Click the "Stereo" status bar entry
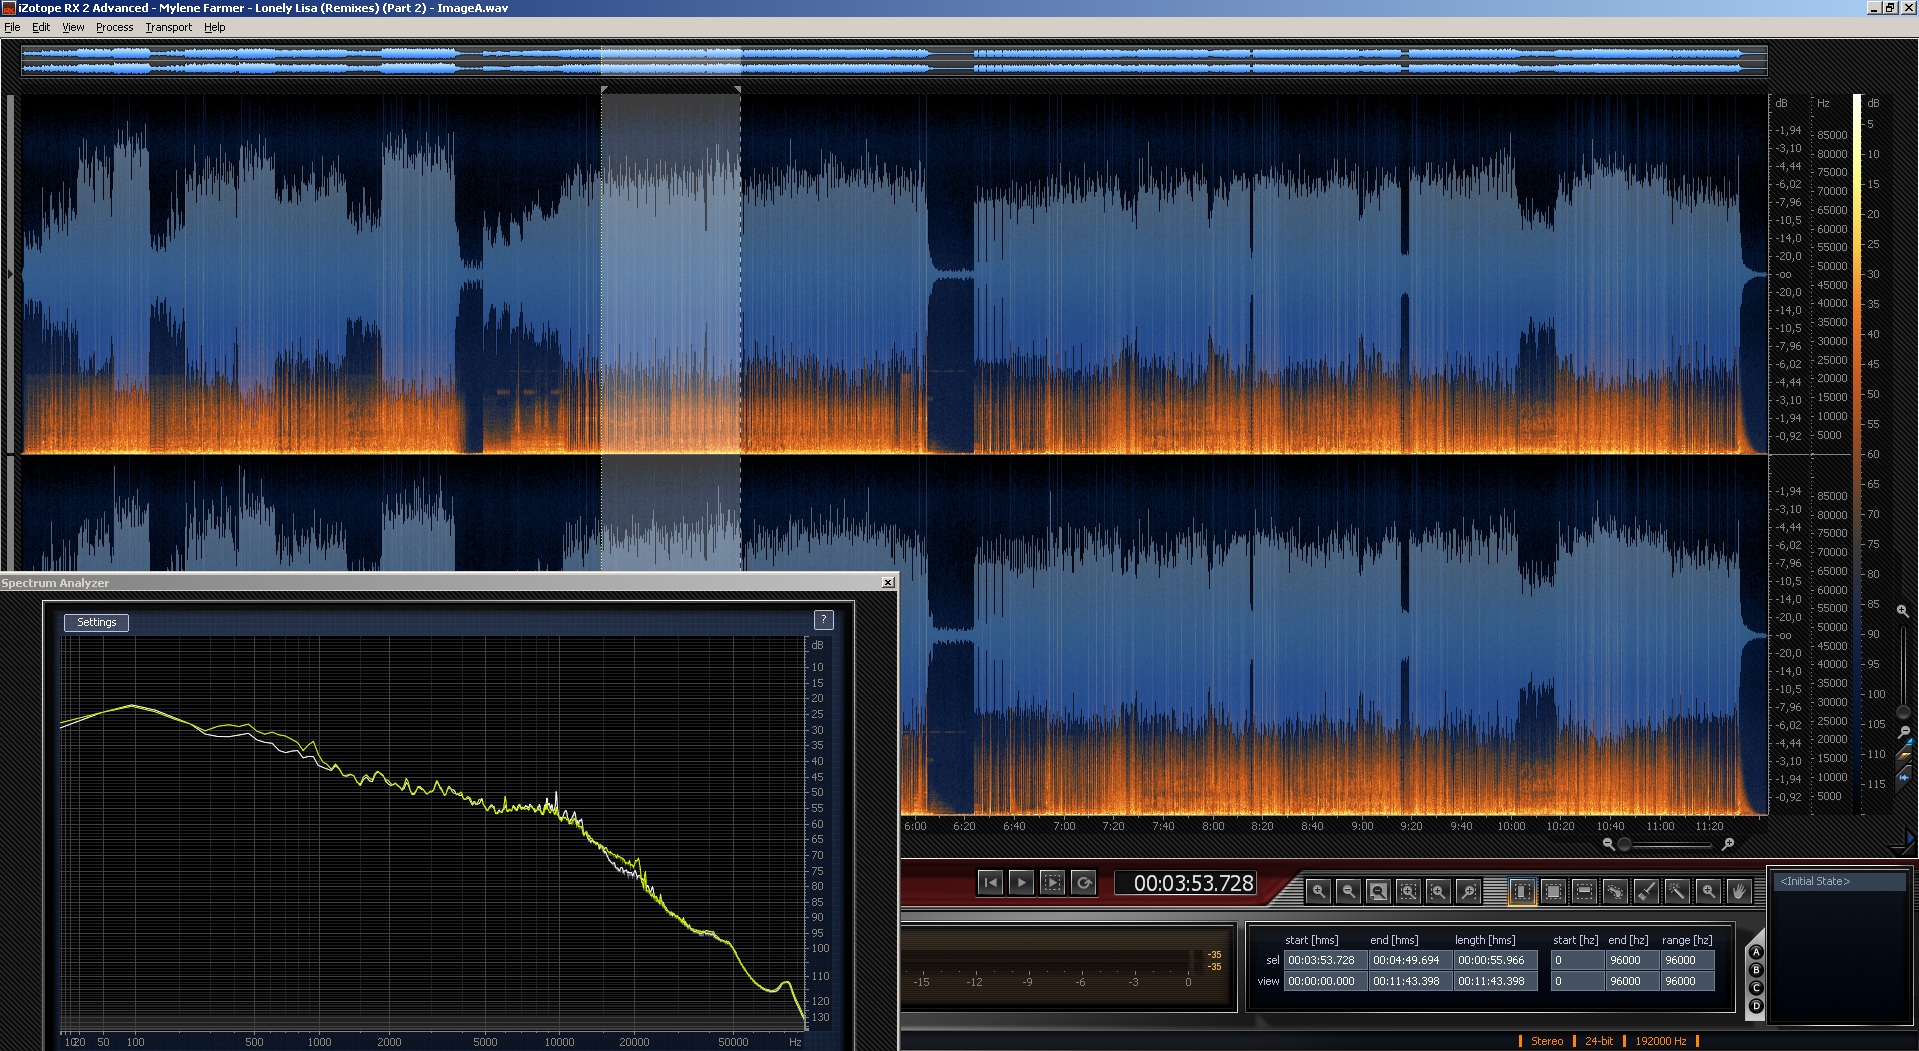 point(1547,1041)
